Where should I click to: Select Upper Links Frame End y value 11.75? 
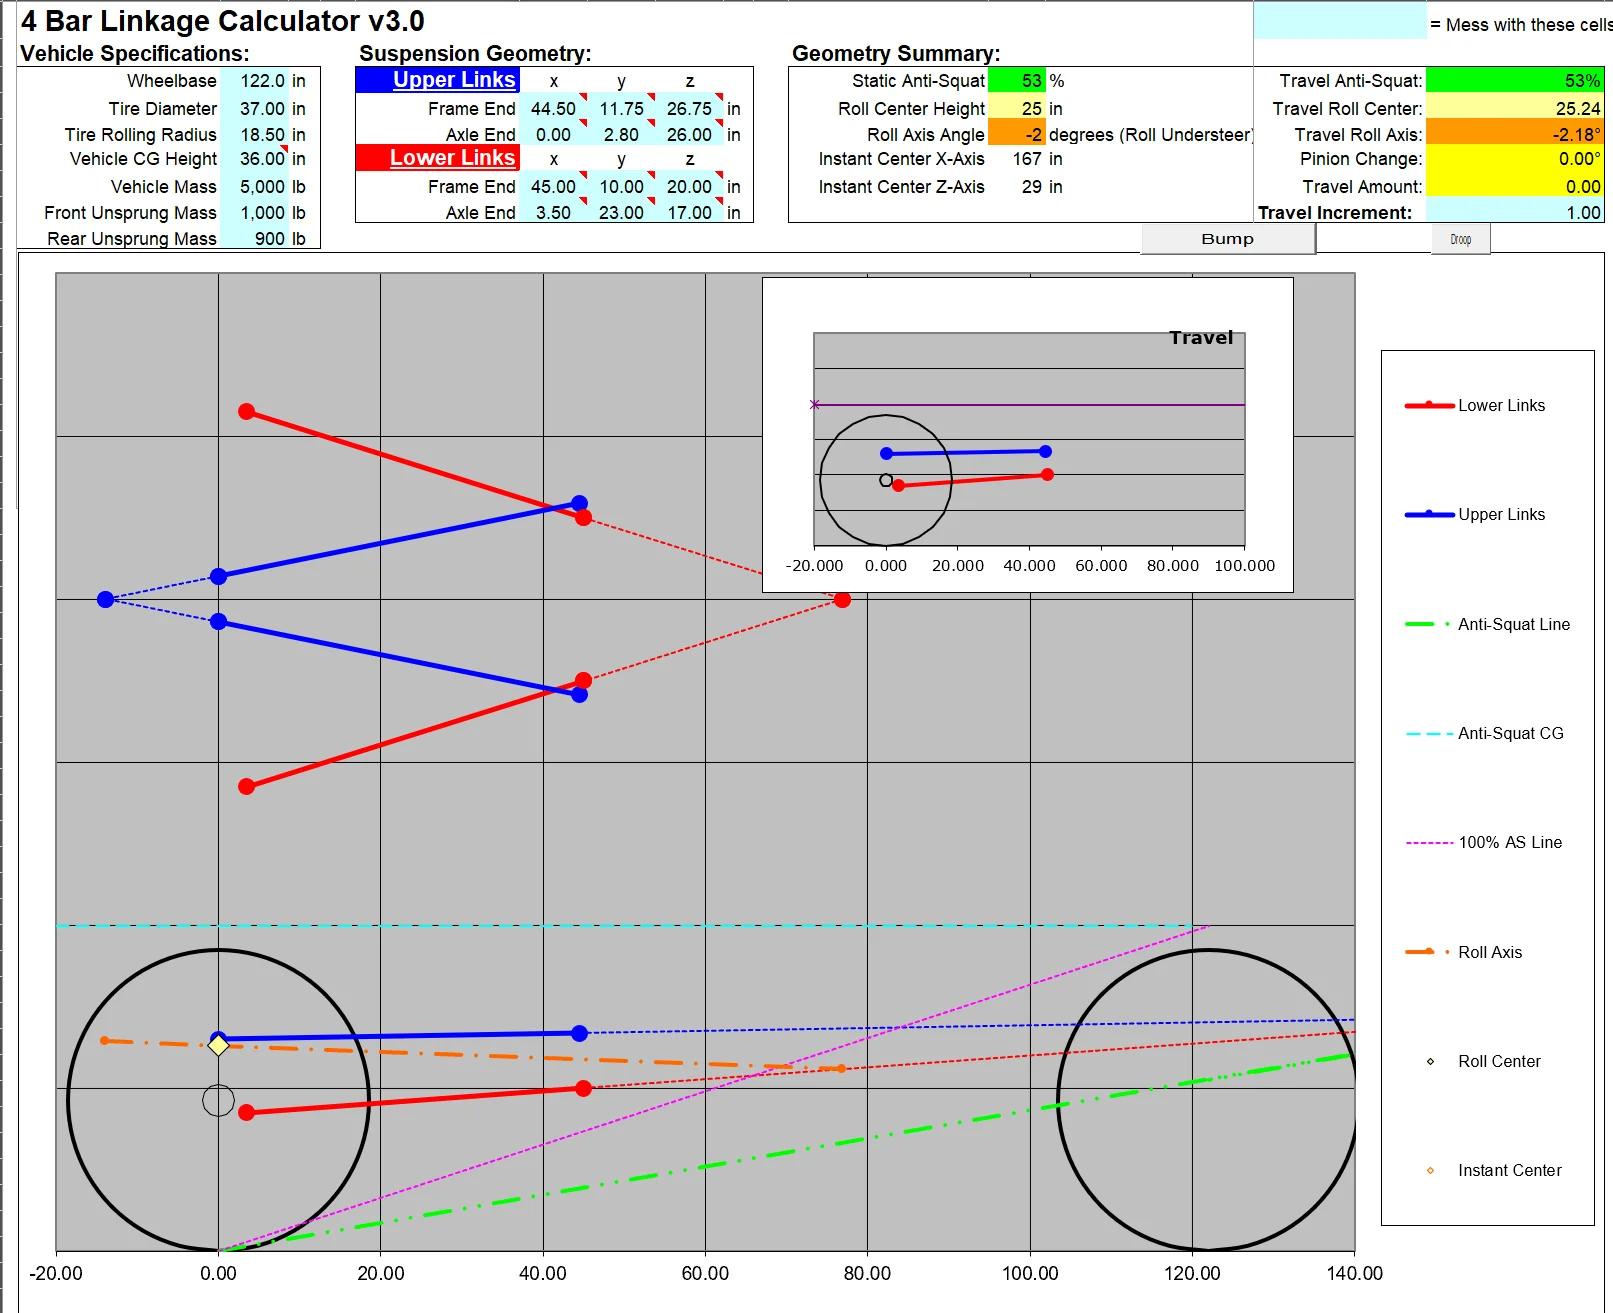pyautogui.click(x=621, y=108)
